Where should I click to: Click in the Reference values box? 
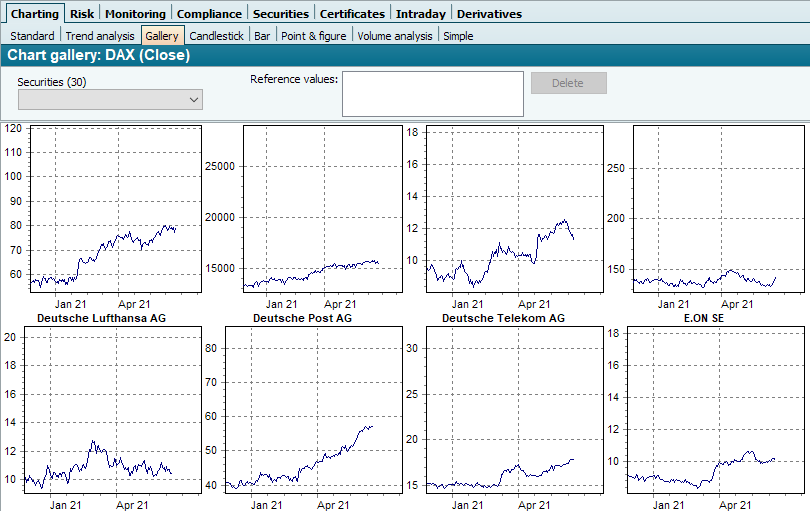coord(432,94)
